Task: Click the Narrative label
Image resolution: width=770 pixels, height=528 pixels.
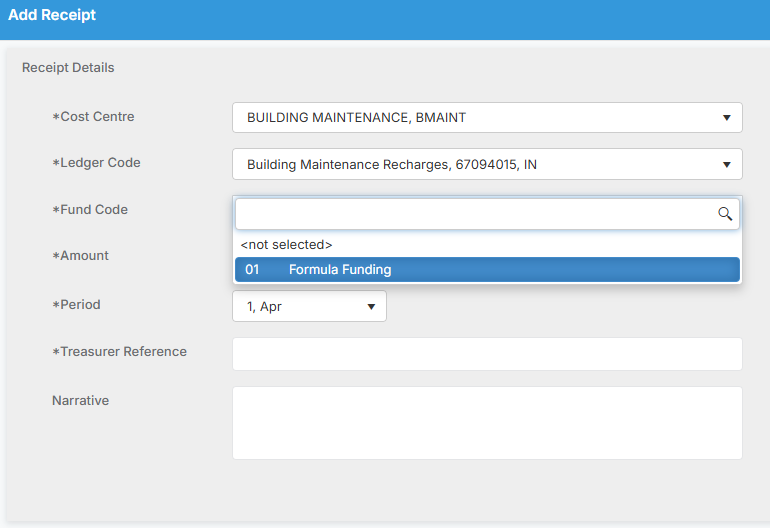Action: coord(80,401)
